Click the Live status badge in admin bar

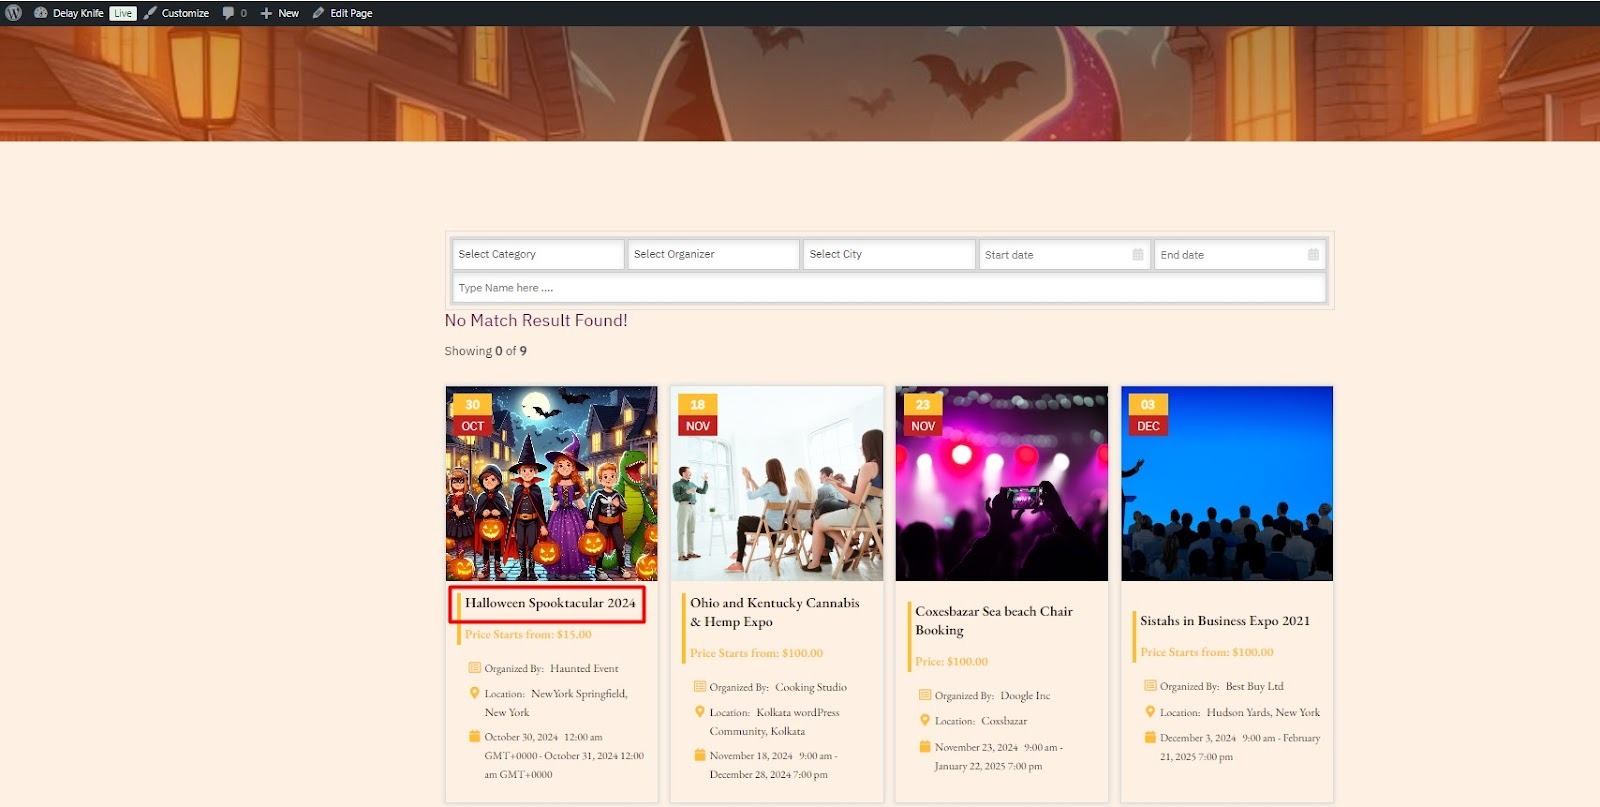tap(123, 13)
